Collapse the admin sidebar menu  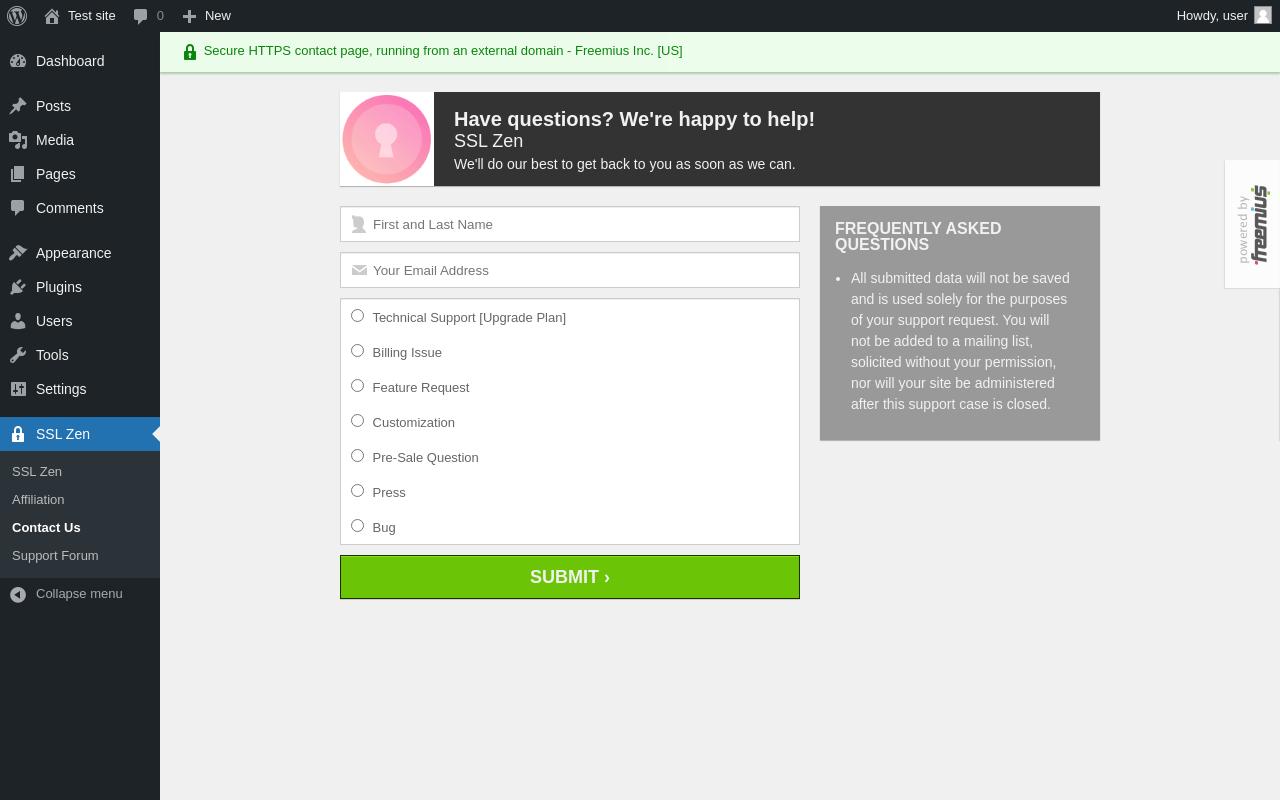tap(80, 594)
